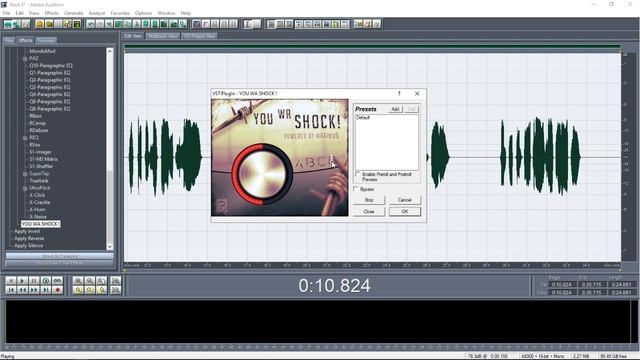Image resolution: width=640 pixels, height=360 pixels.
Task: Click the Play transport button
Action: (22, 281)
